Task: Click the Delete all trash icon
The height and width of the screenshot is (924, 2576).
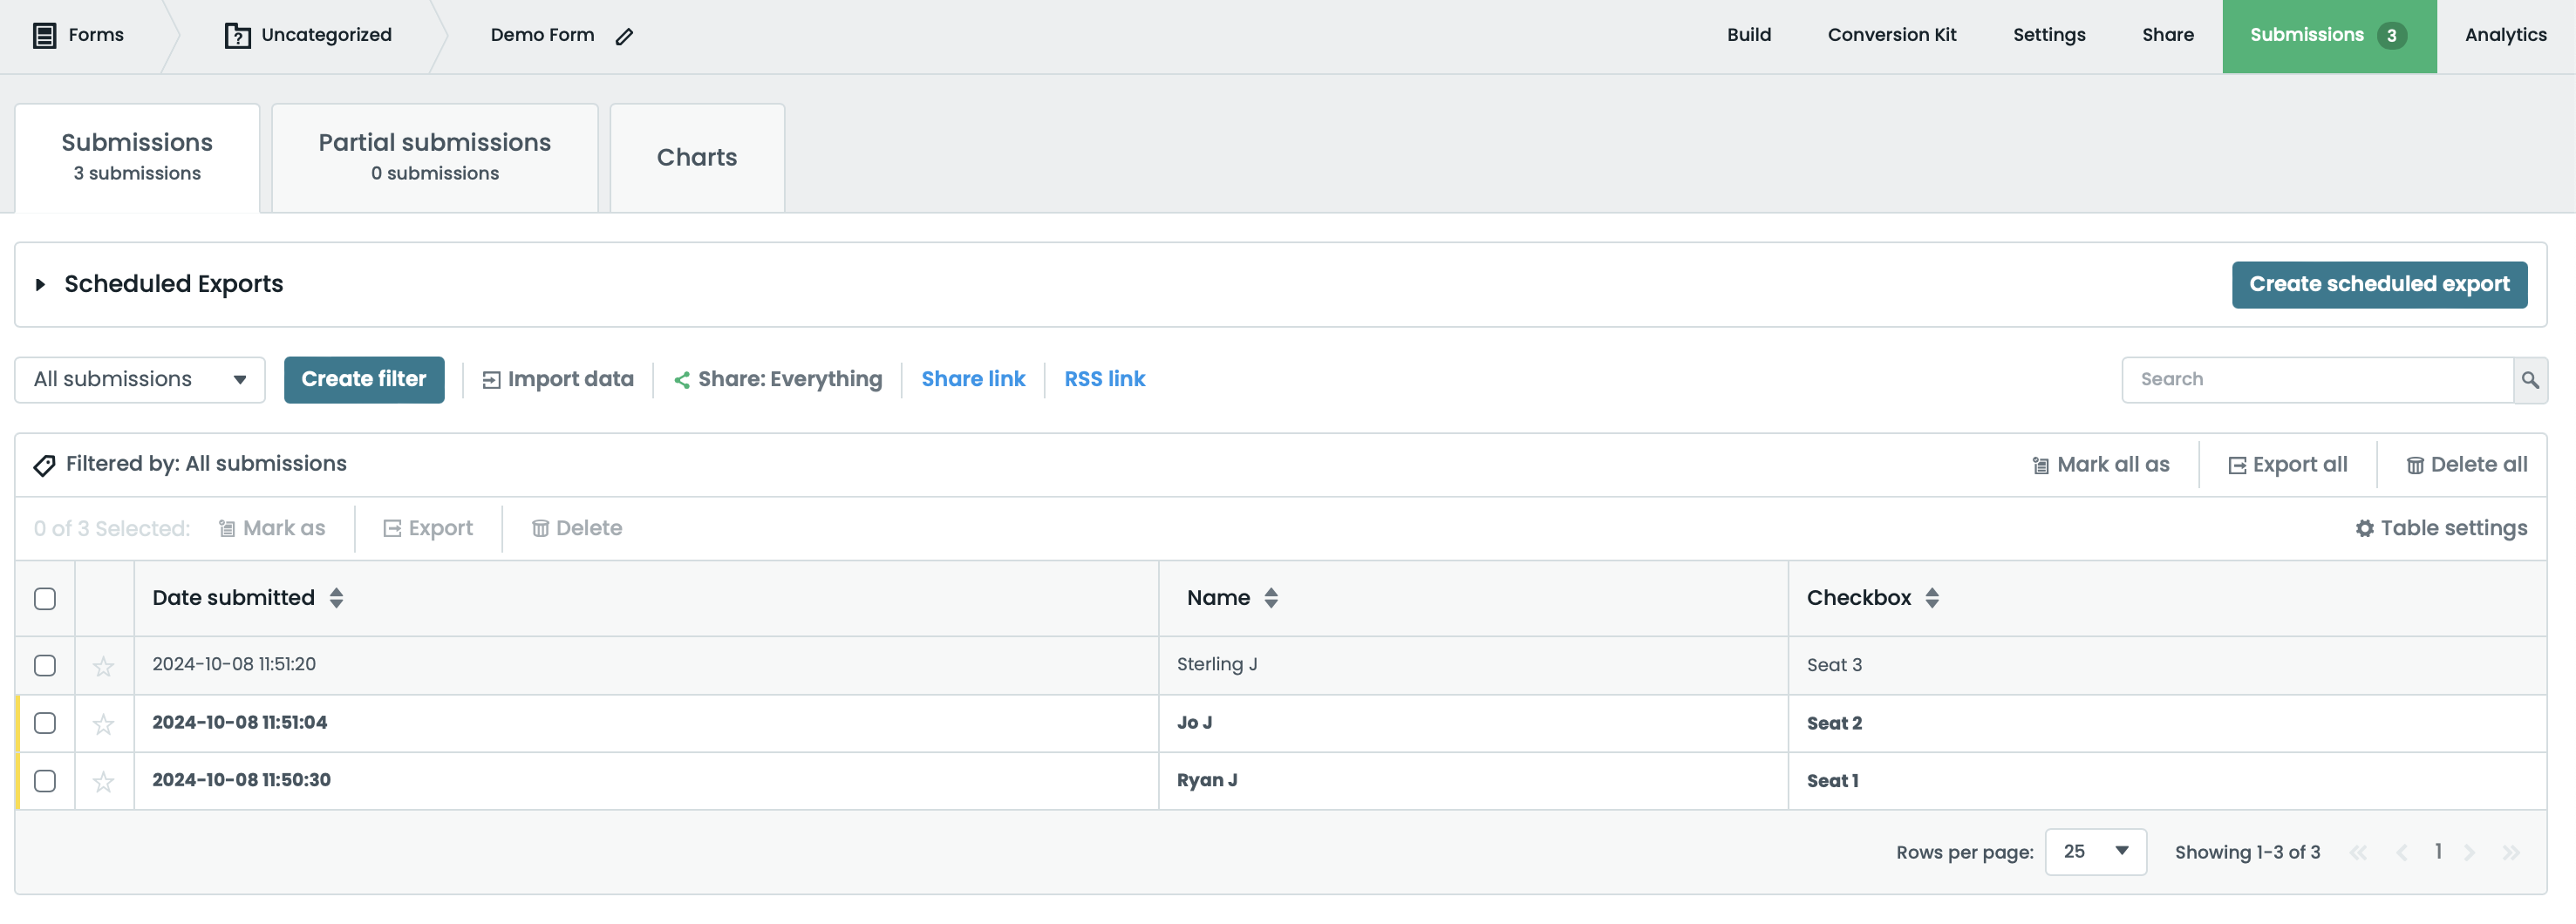Action: (x=2414, y=465)
